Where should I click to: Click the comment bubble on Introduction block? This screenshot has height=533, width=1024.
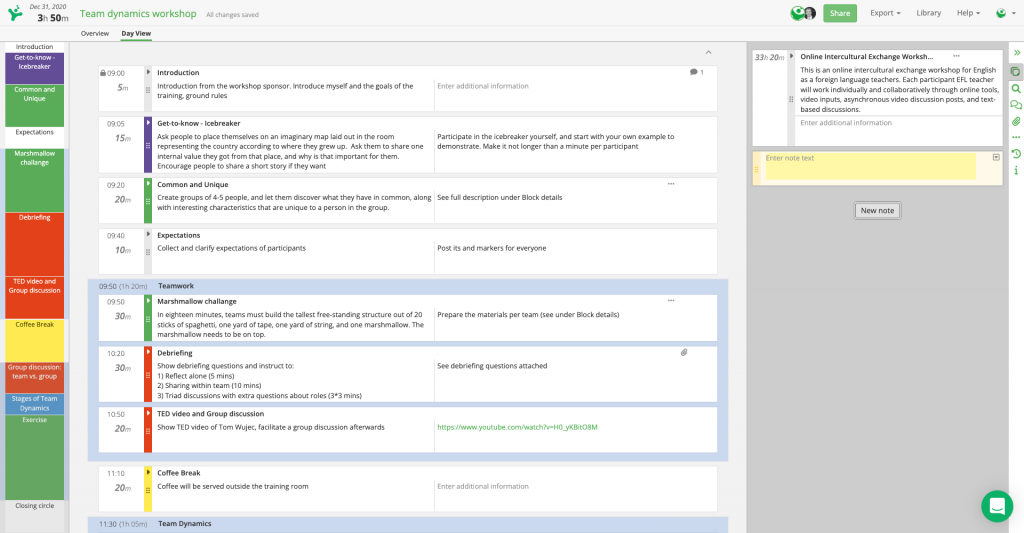coord(696,73)
